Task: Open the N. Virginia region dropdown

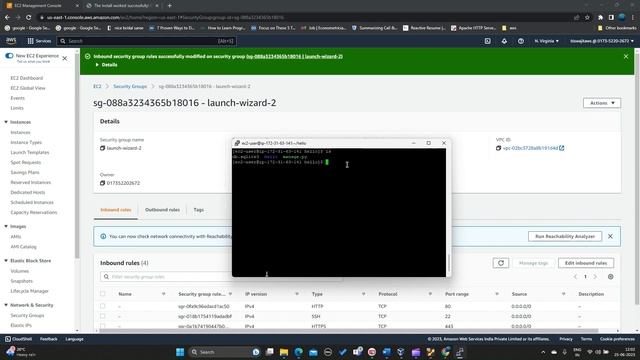Action: point(546,41)
